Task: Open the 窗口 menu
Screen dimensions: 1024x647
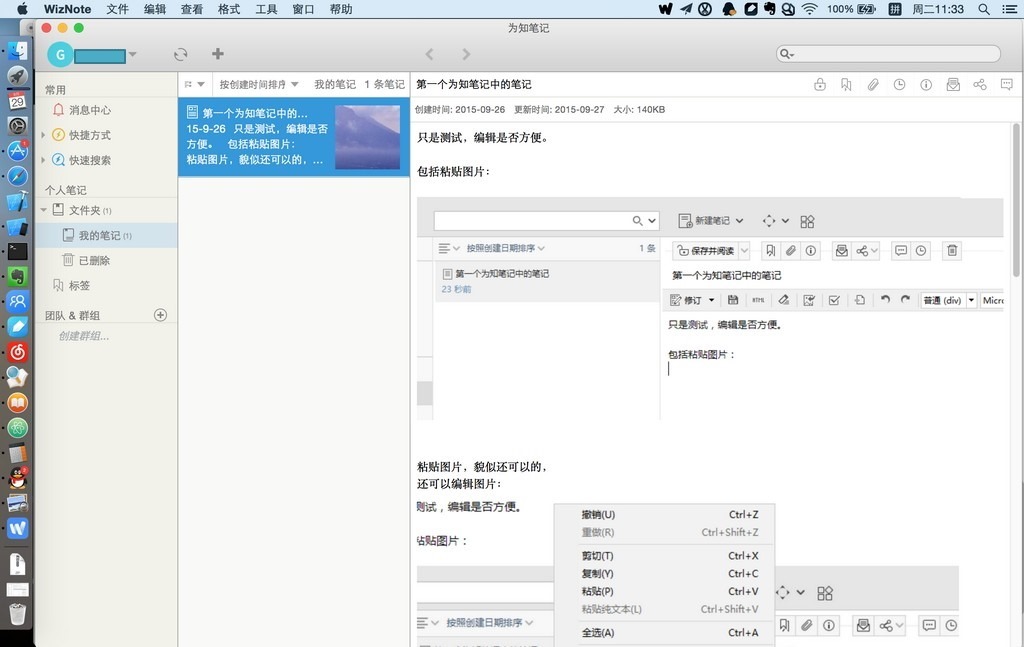Action: point(304,9)
